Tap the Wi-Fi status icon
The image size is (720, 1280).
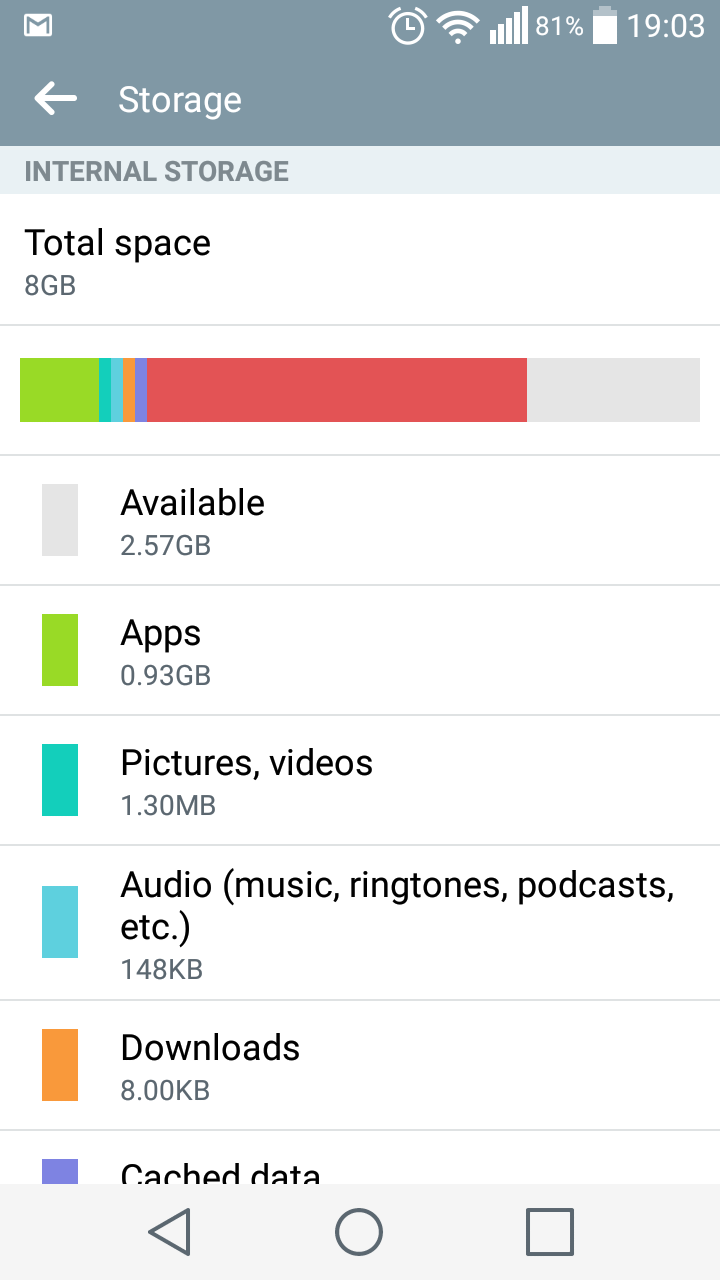[x=459, y=27]
